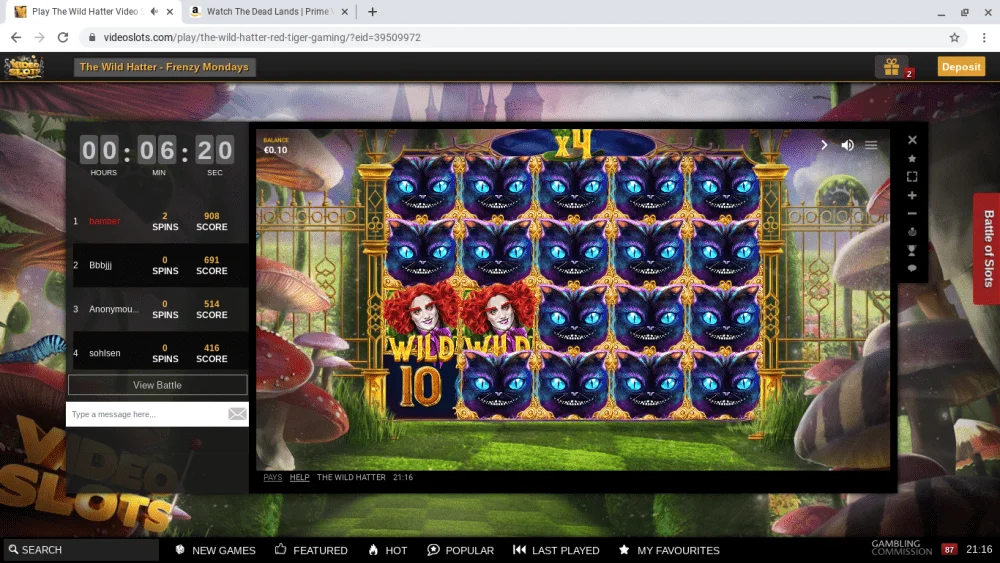Click the address bar URL
The width and height of the screenshot is (1000, 563).
[262, 38]
